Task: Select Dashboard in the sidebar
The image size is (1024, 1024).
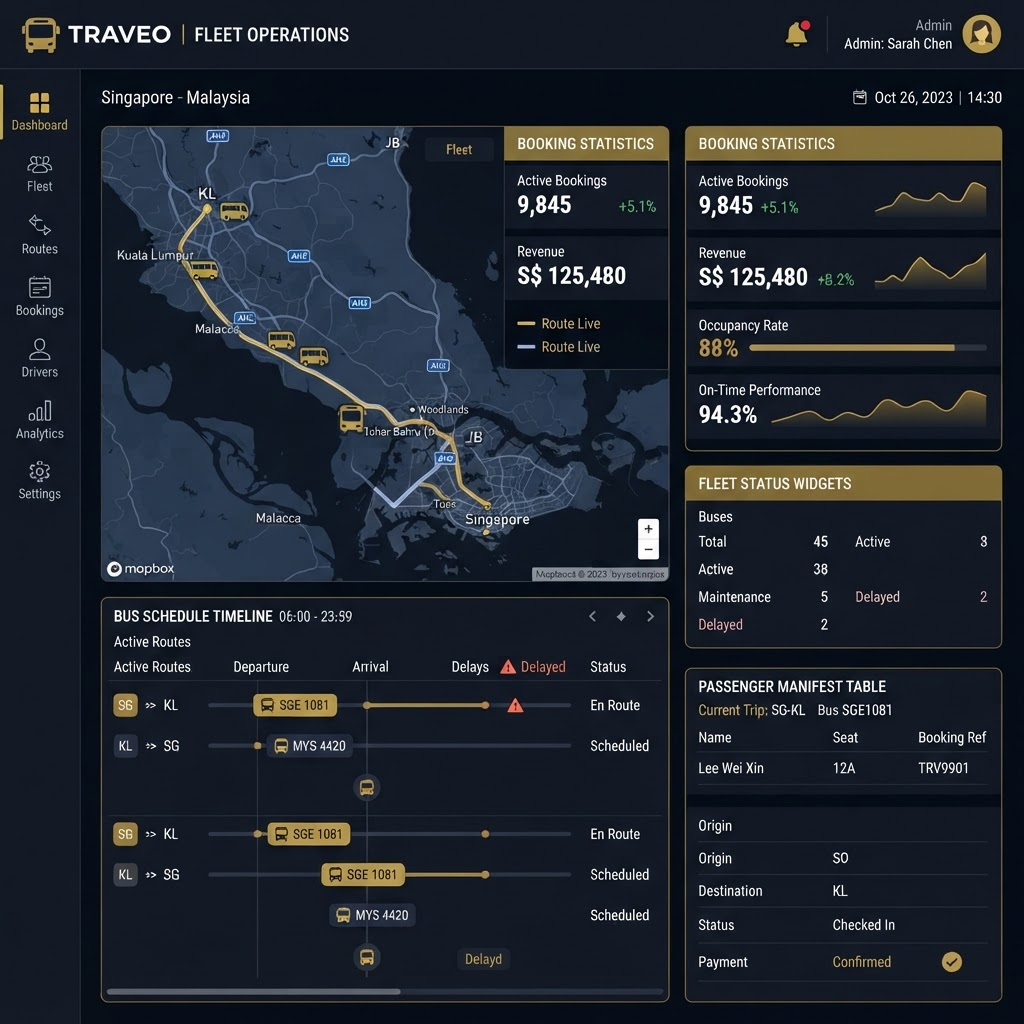Action: [x=39, y=111]
